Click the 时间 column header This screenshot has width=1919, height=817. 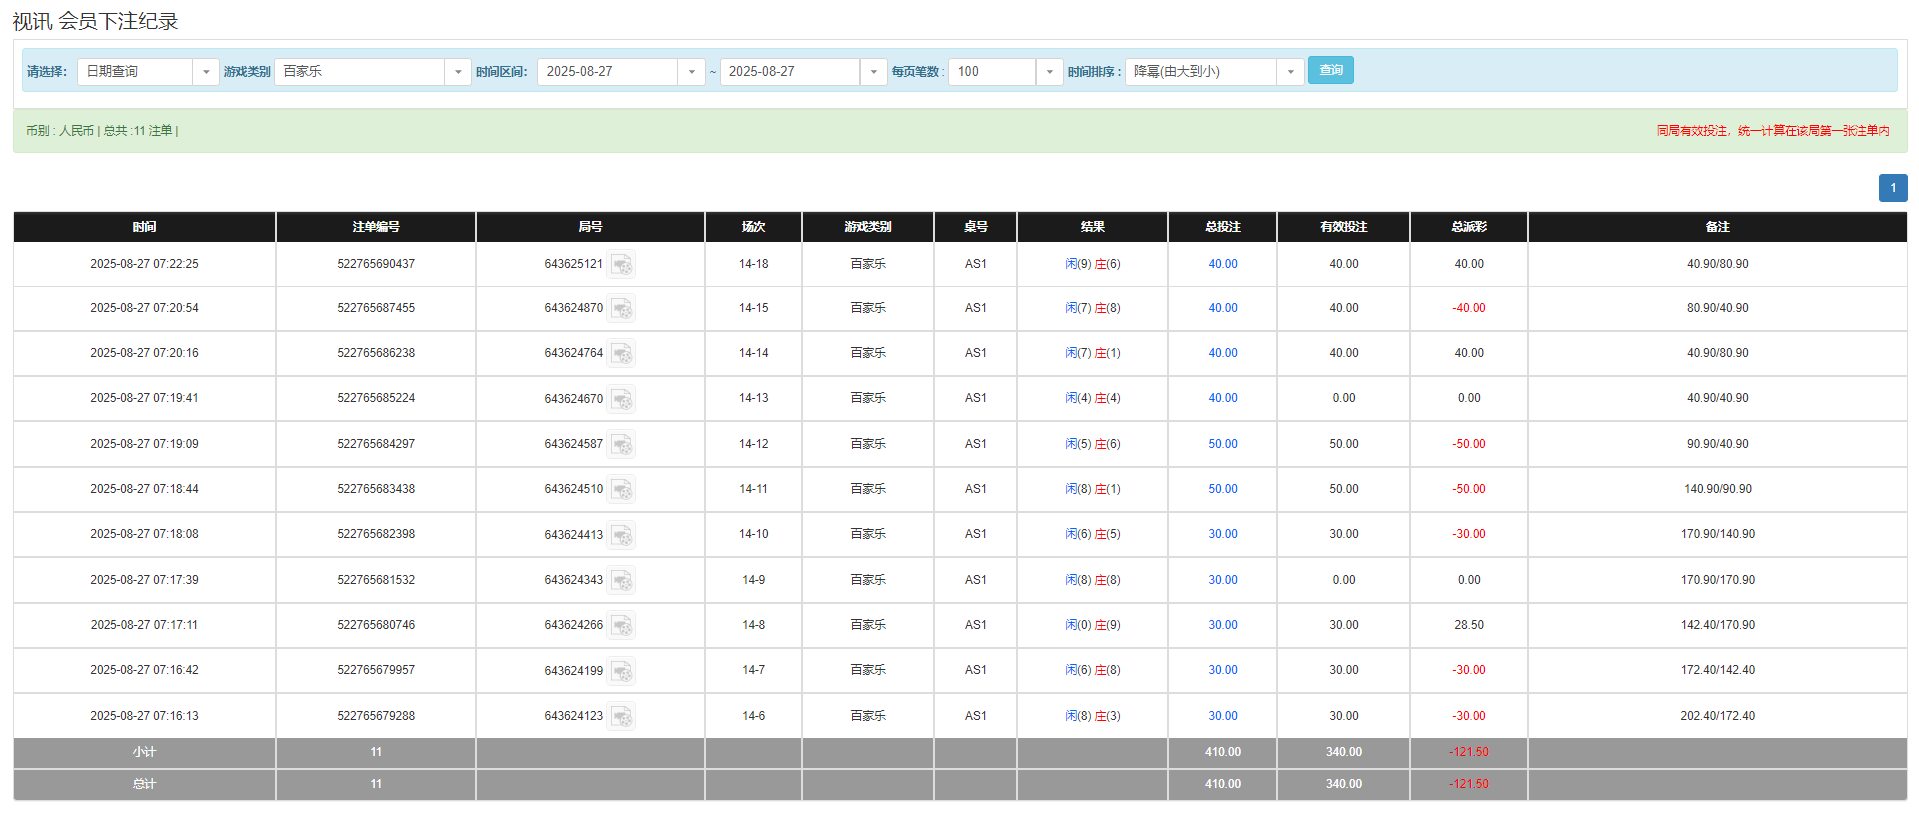tap(144, 227)
